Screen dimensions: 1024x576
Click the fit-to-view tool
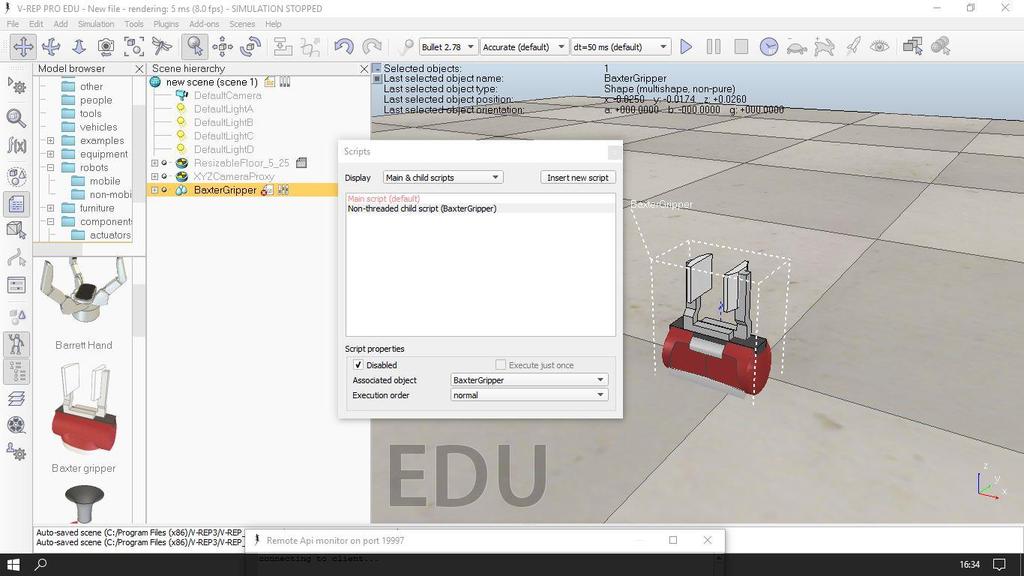[134, 46]
